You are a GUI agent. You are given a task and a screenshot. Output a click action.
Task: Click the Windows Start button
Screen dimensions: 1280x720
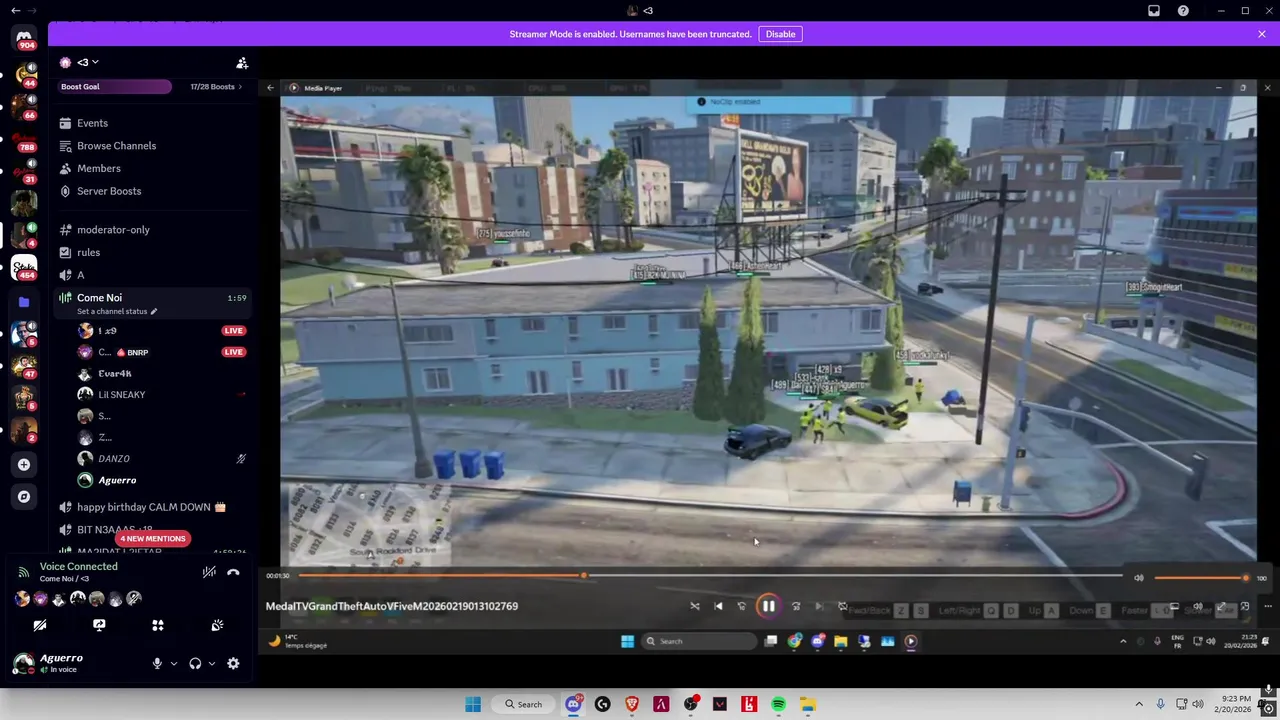473,704
